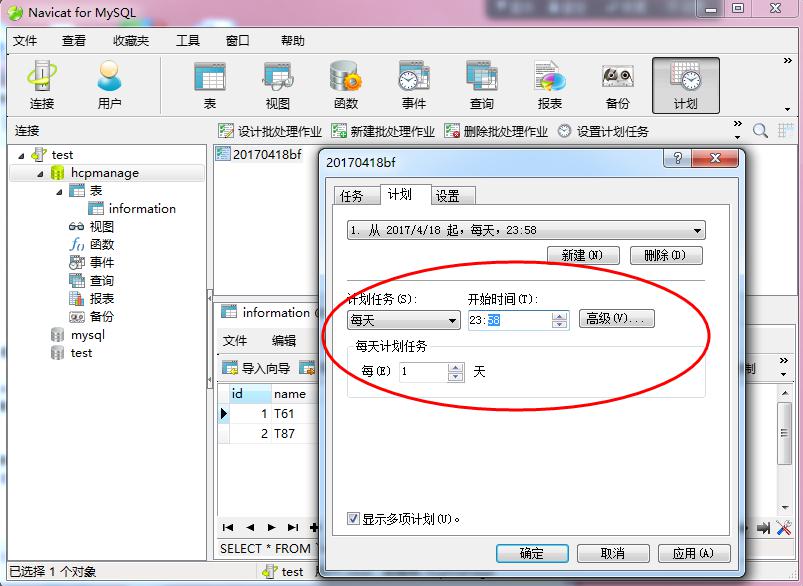The image size is (803, 586).
Task: Open the 文件 menu
Action: 25,40
